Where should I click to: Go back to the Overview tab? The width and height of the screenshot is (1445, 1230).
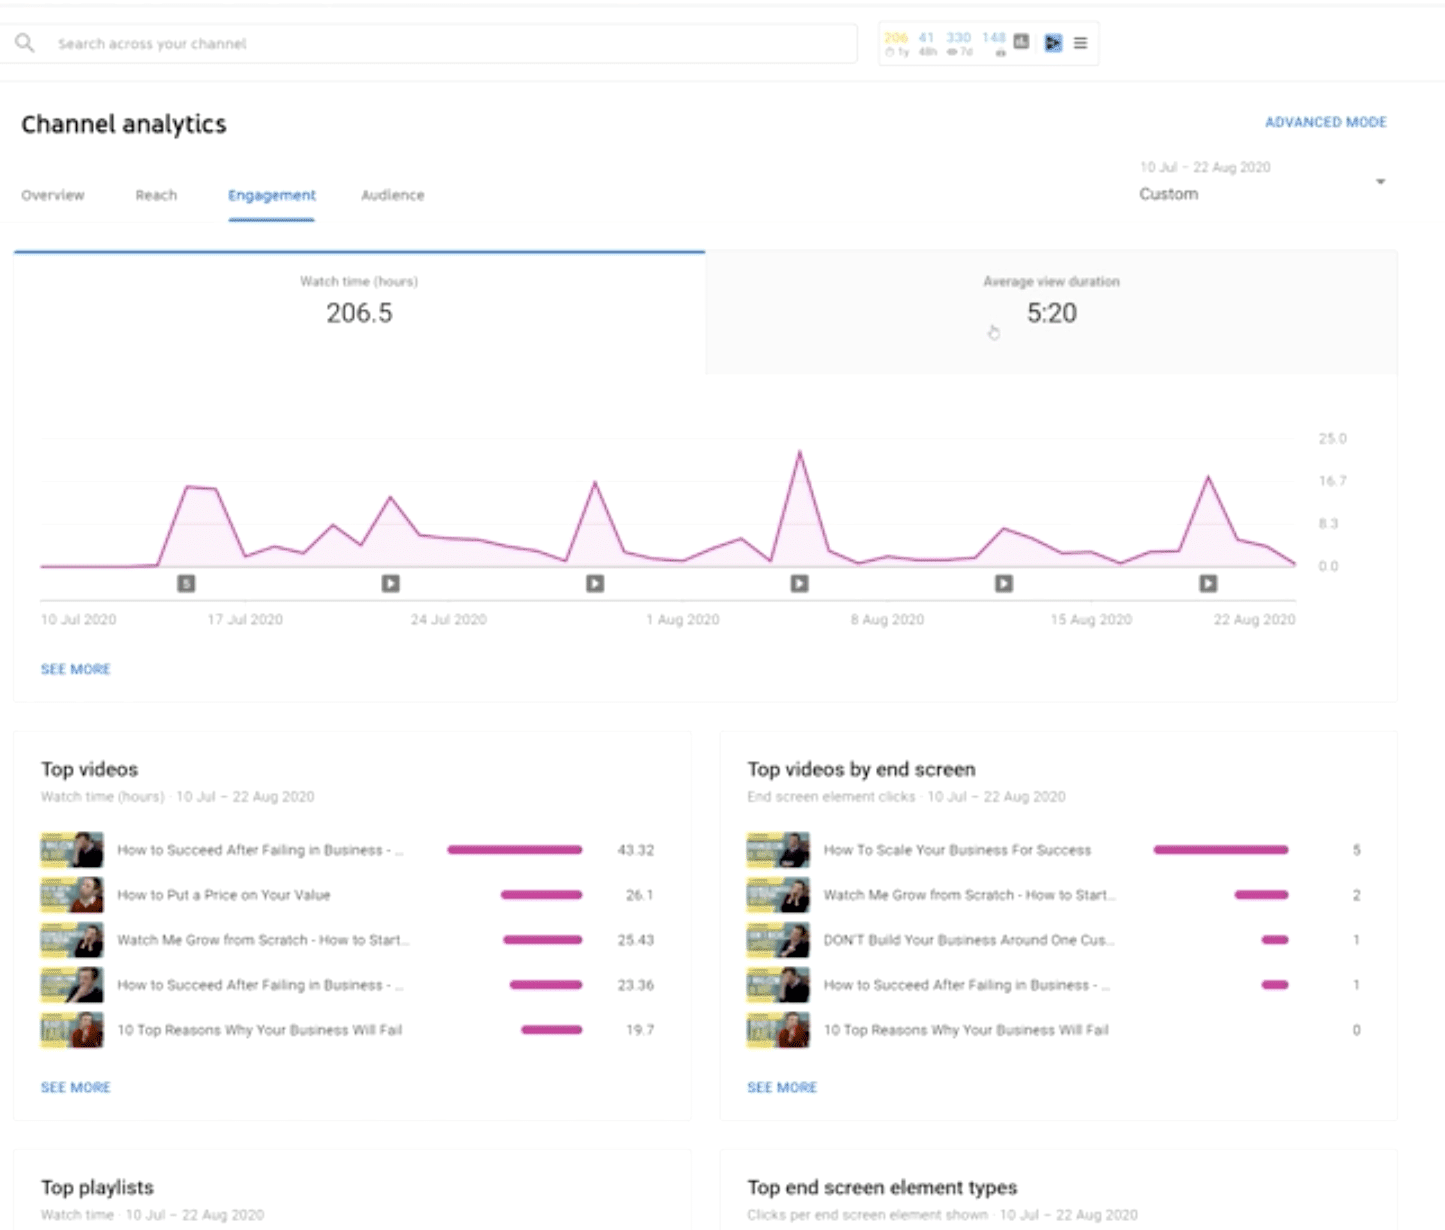(x=53, y=195)
